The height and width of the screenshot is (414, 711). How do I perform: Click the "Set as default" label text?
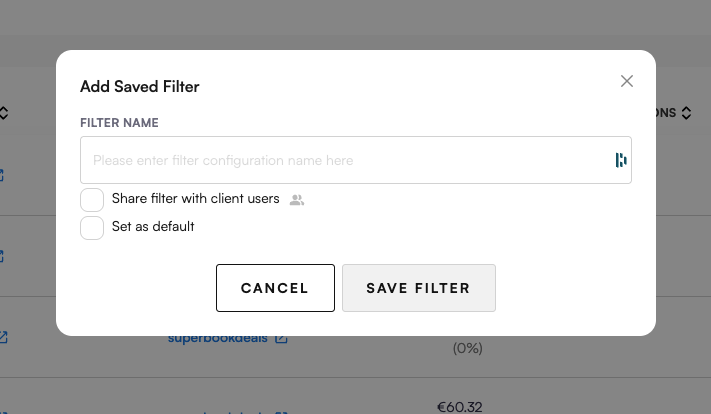coord(153,227)
